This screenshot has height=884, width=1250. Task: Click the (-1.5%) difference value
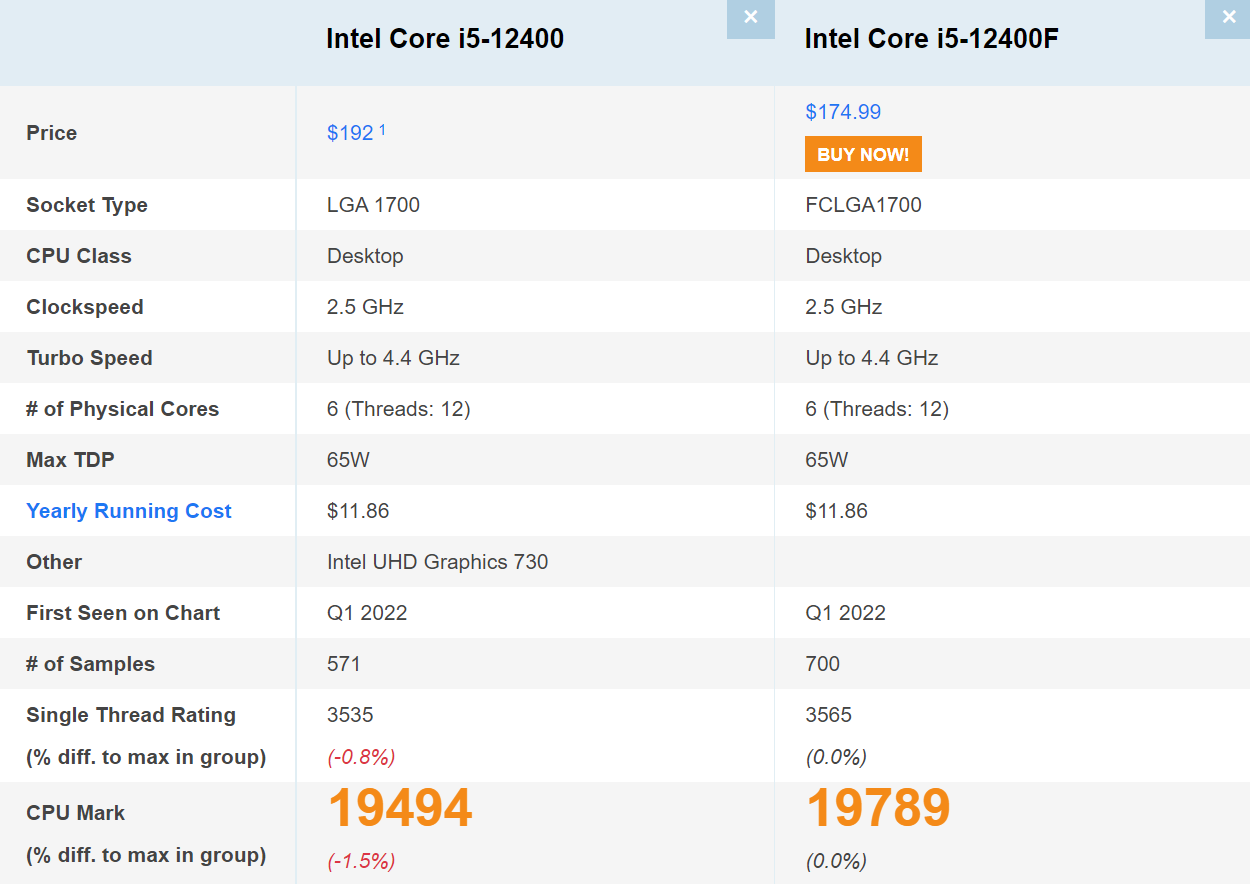point(361,860)
